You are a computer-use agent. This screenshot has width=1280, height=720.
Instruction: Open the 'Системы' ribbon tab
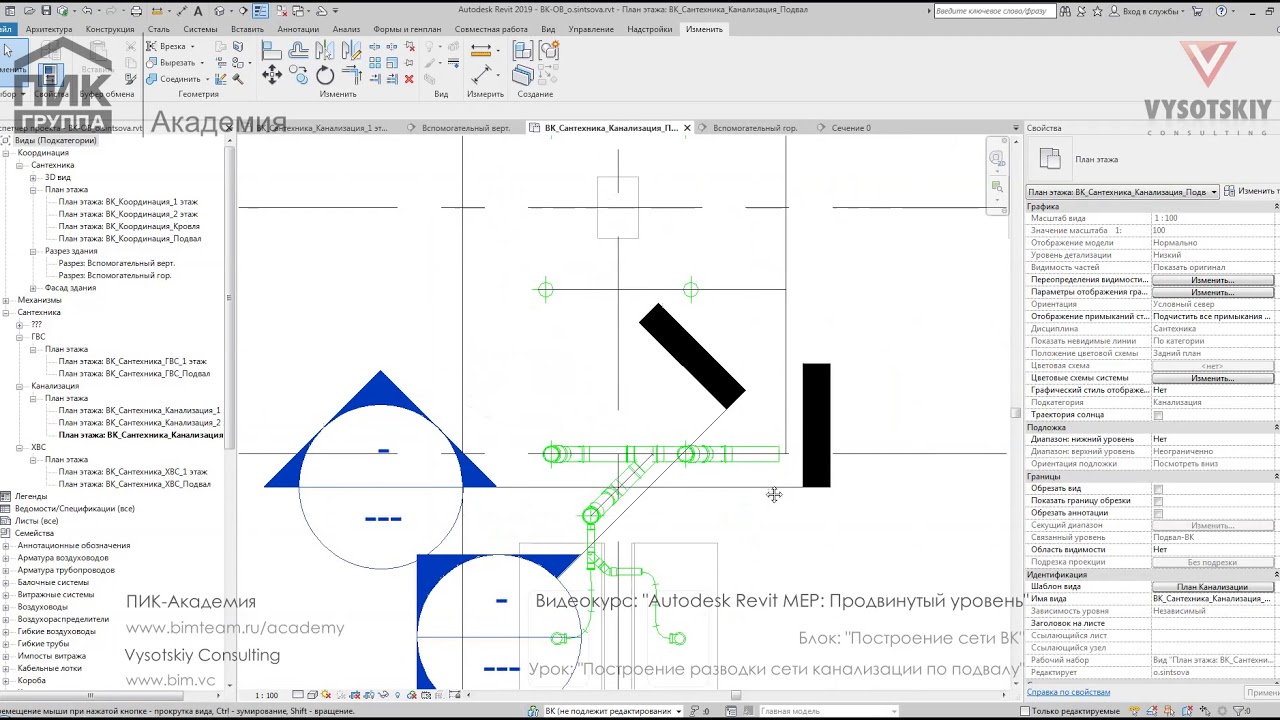(x=200, y=29)
